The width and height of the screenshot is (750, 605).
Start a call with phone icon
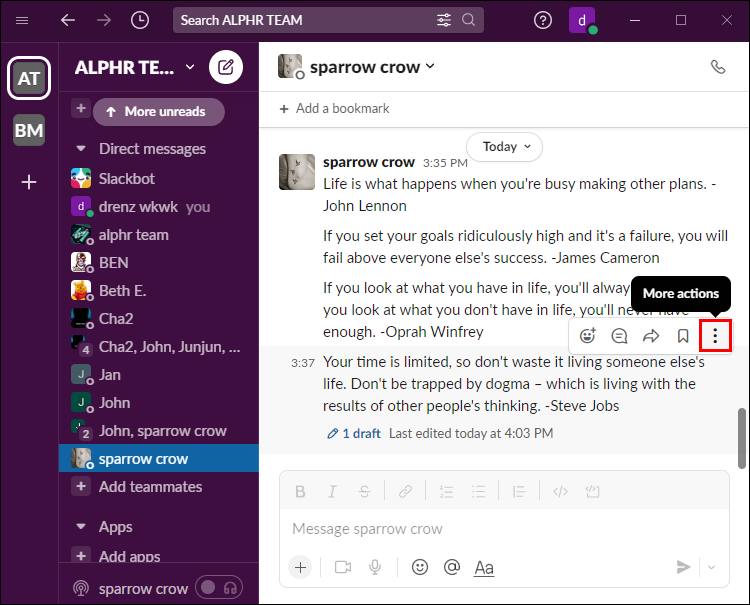click(x=717, y=67)
